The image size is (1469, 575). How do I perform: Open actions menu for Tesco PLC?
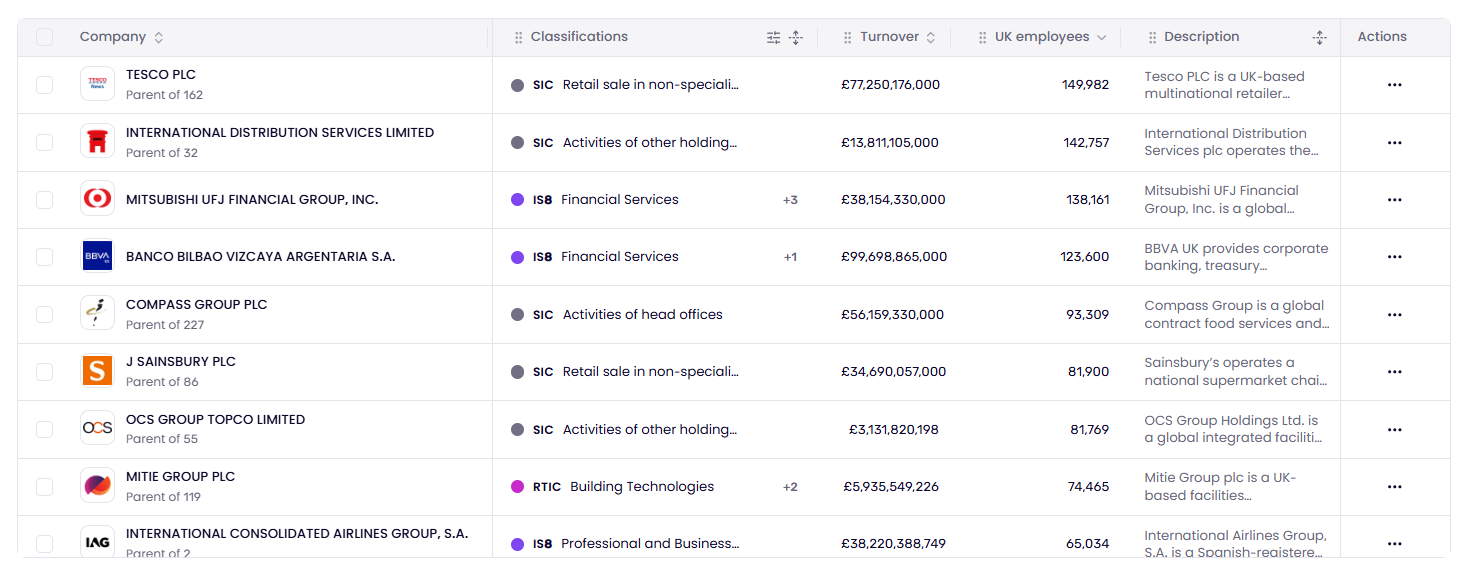pos(1394,85)
